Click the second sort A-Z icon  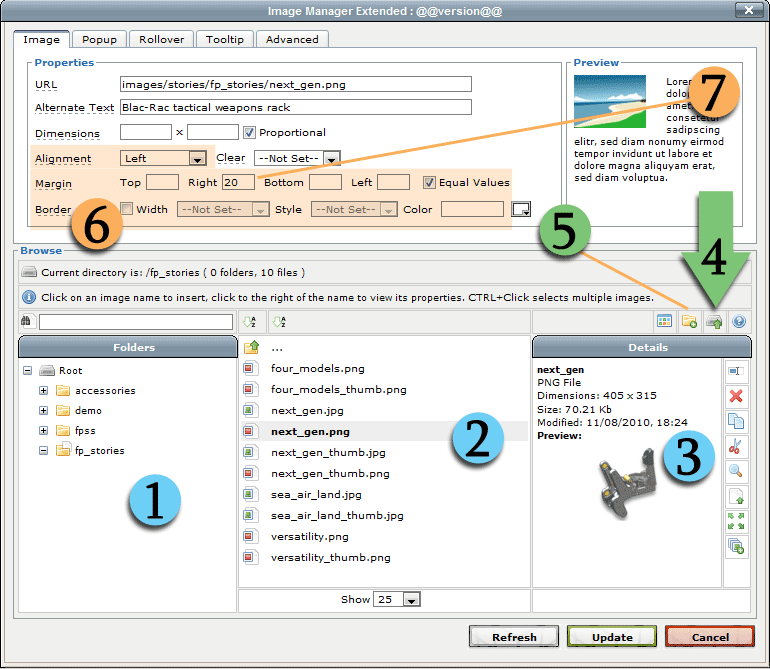coord(279,322)
